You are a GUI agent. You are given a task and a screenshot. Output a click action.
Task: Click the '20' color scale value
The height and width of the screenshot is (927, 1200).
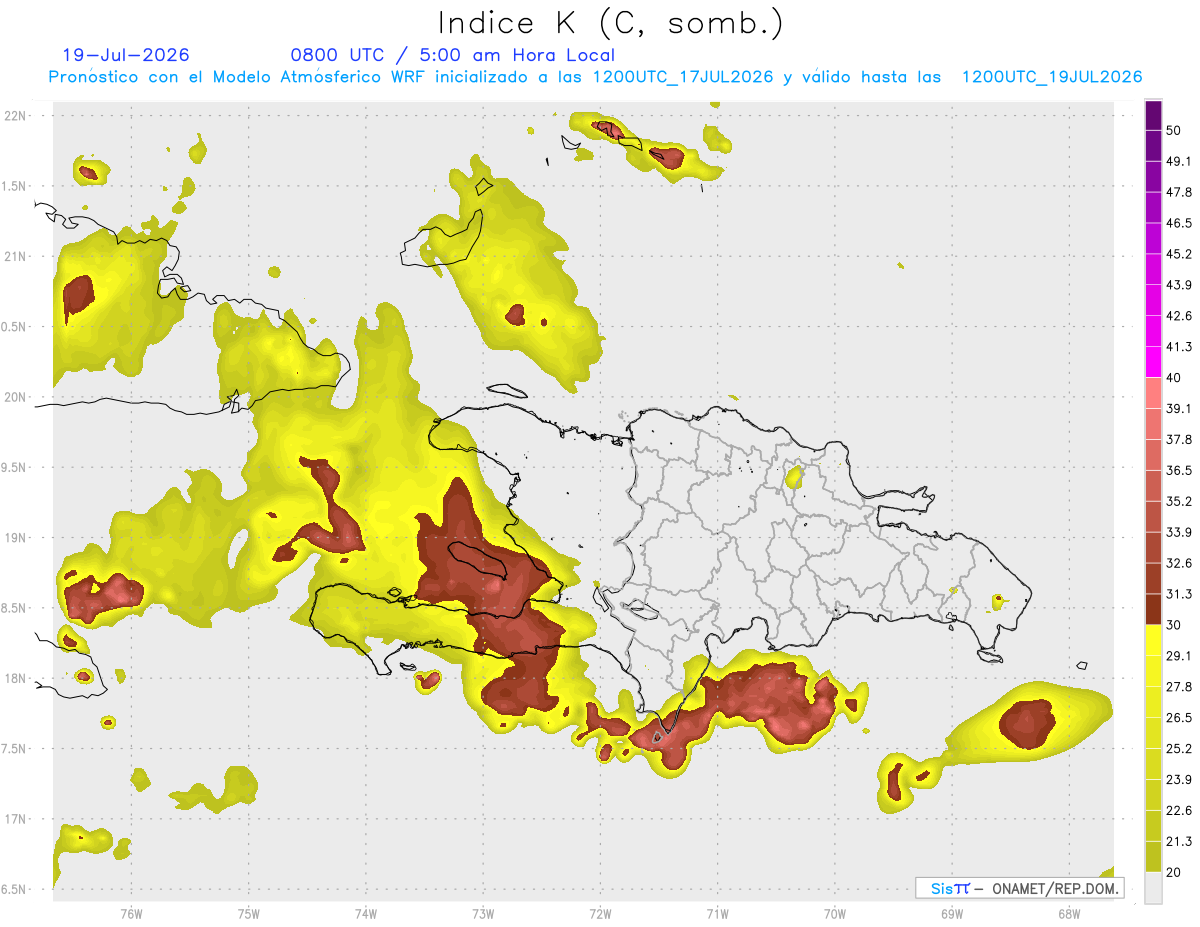[x=1174, y=872]
